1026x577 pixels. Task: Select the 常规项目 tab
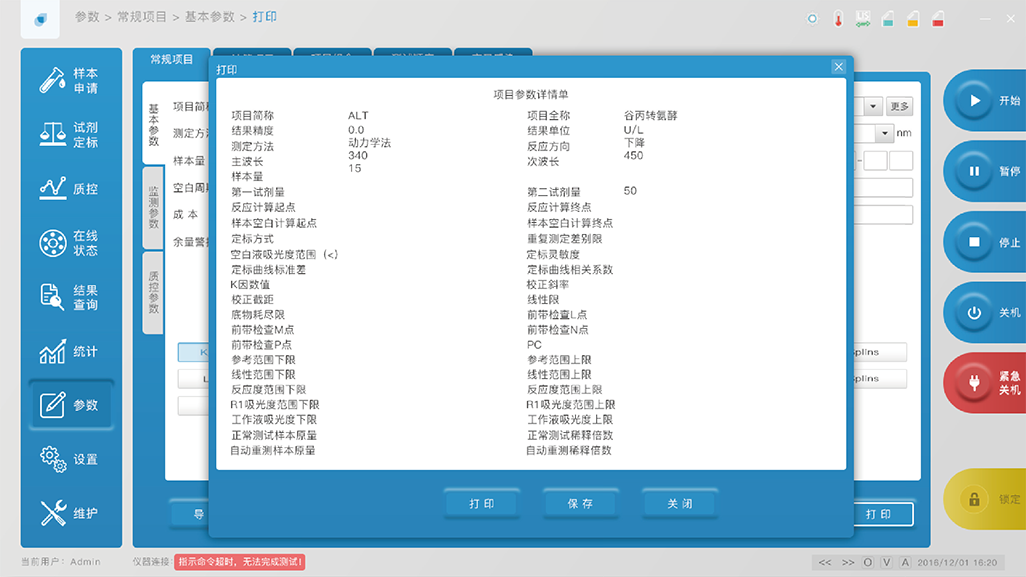[171, 60]
